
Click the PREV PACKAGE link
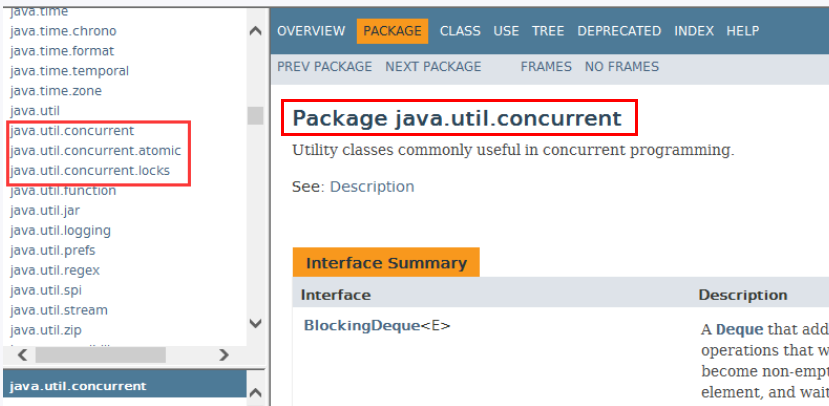324,66
